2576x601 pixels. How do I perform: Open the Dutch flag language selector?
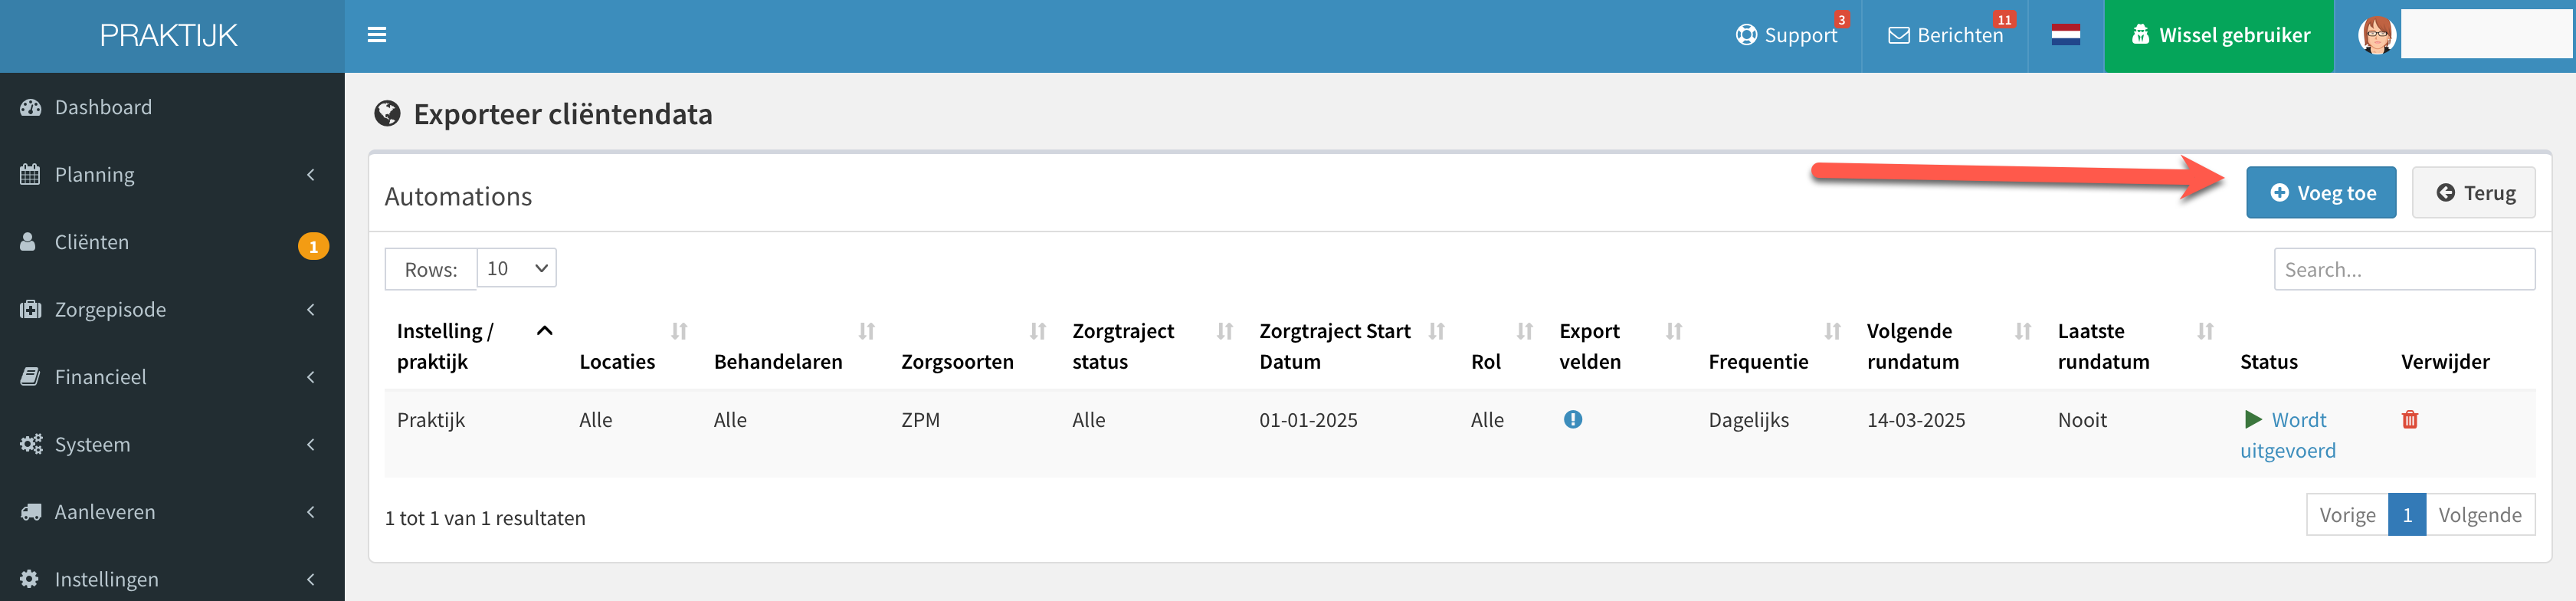(x=2065, y=35)
